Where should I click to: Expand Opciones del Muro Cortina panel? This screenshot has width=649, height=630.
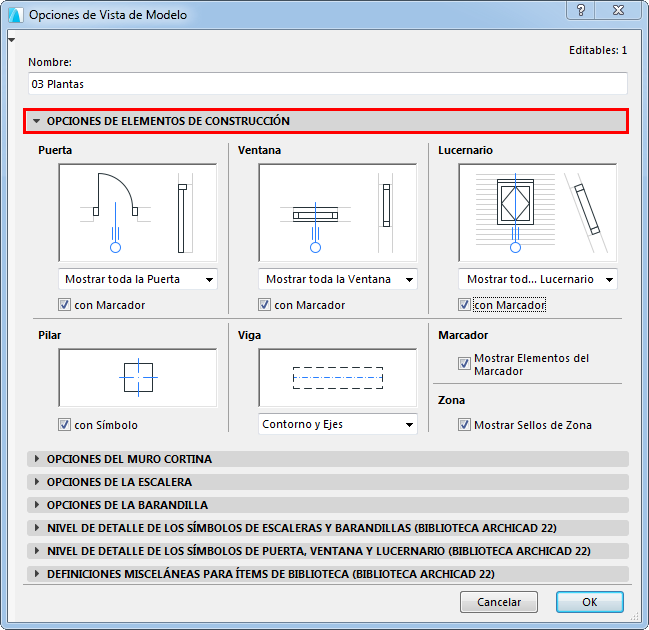pyautogui.click(x=328, y=459)
